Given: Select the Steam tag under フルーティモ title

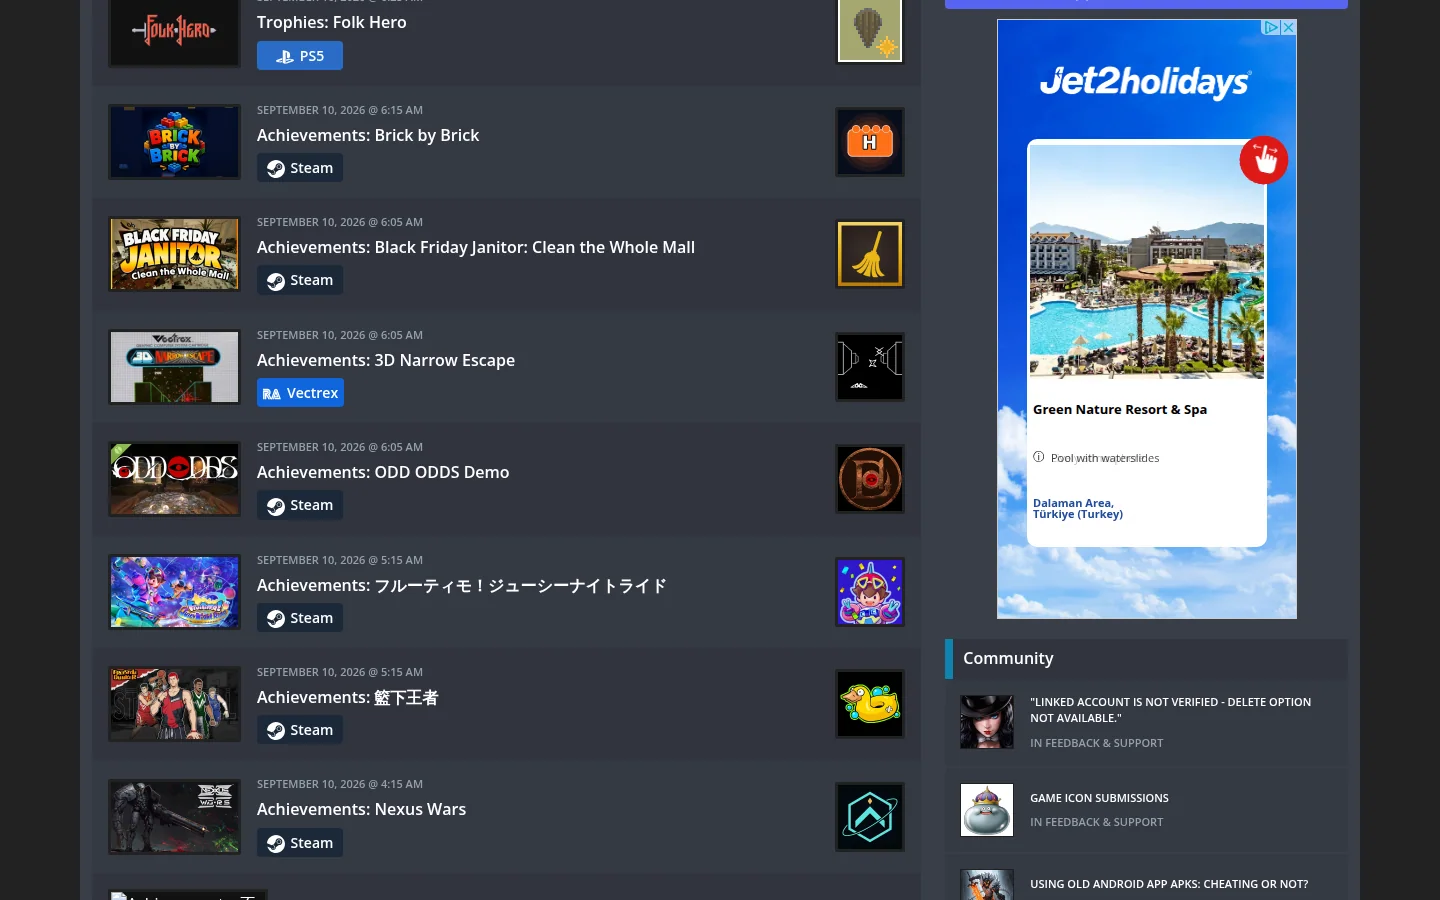Looking at the screenshot, I should 300,618.
